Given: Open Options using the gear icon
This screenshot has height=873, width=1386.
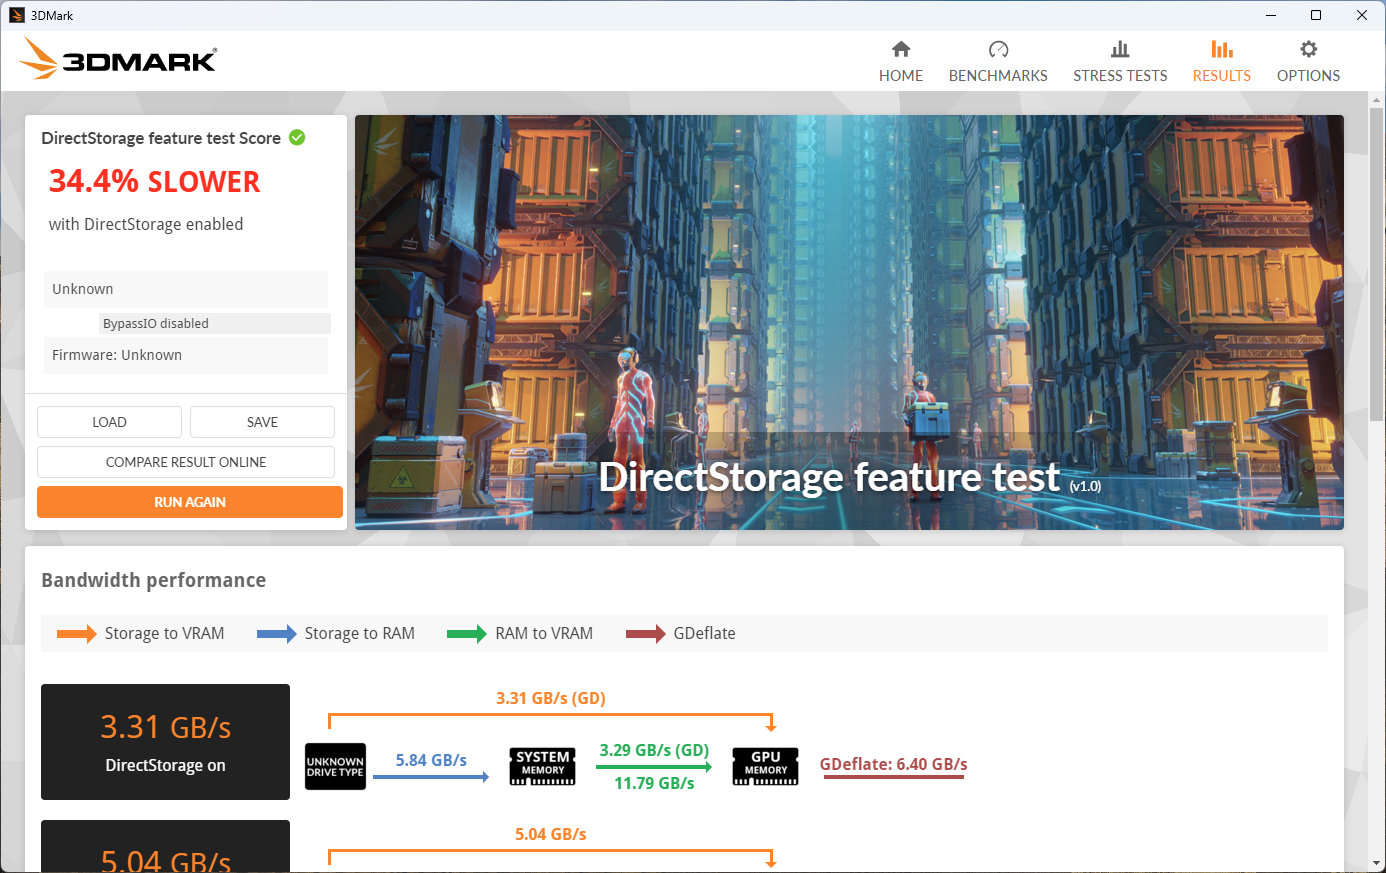Looking at the screenshot, I should pos(1308,49).
